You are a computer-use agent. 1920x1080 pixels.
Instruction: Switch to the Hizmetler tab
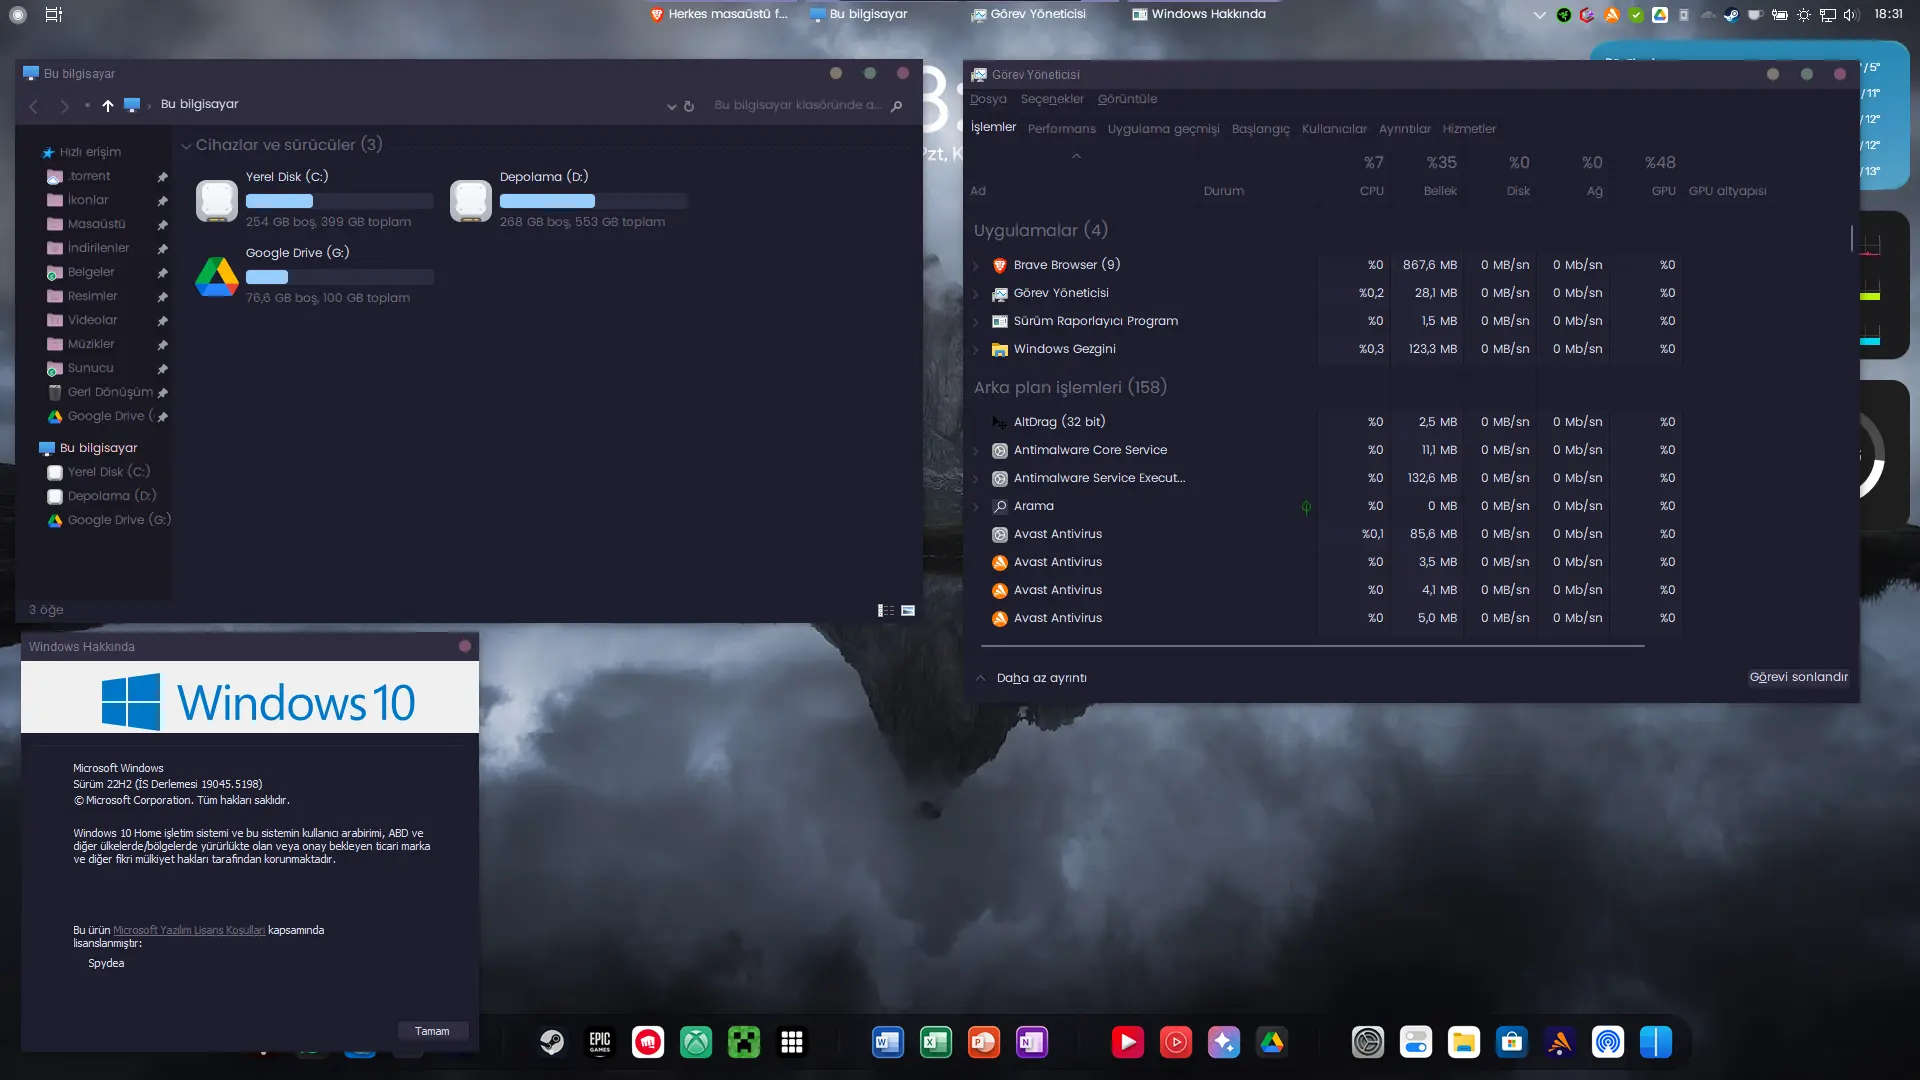point(1469,129)
